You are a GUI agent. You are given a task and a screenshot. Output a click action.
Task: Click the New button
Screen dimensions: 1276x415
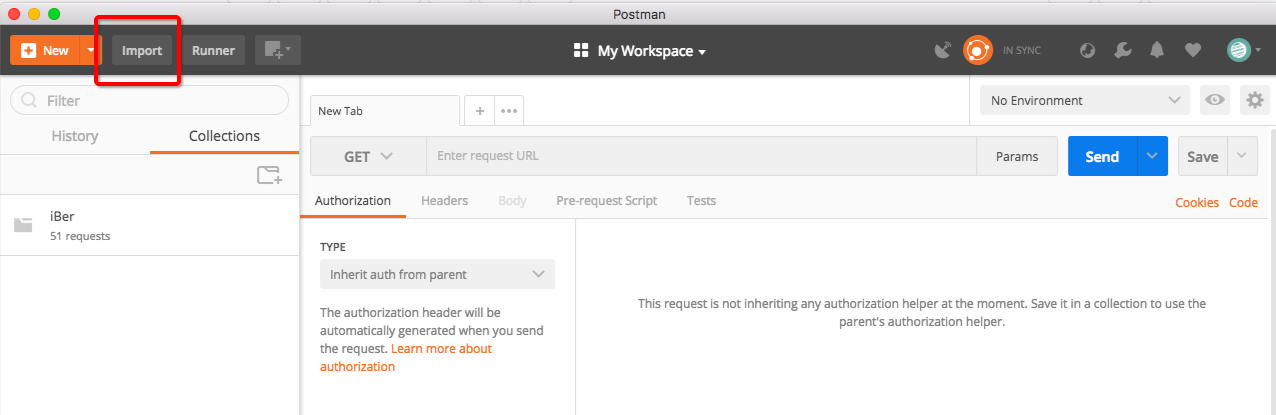click(45, 50)
